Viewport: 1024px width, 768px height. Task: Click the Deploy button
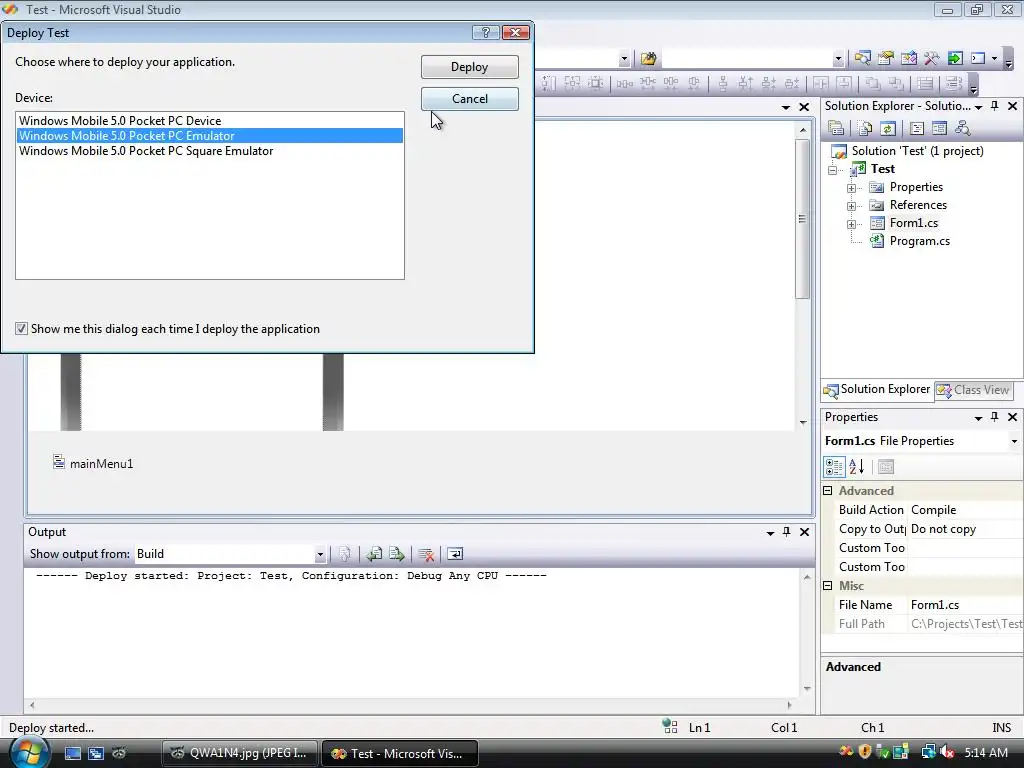tap(470, 67)
